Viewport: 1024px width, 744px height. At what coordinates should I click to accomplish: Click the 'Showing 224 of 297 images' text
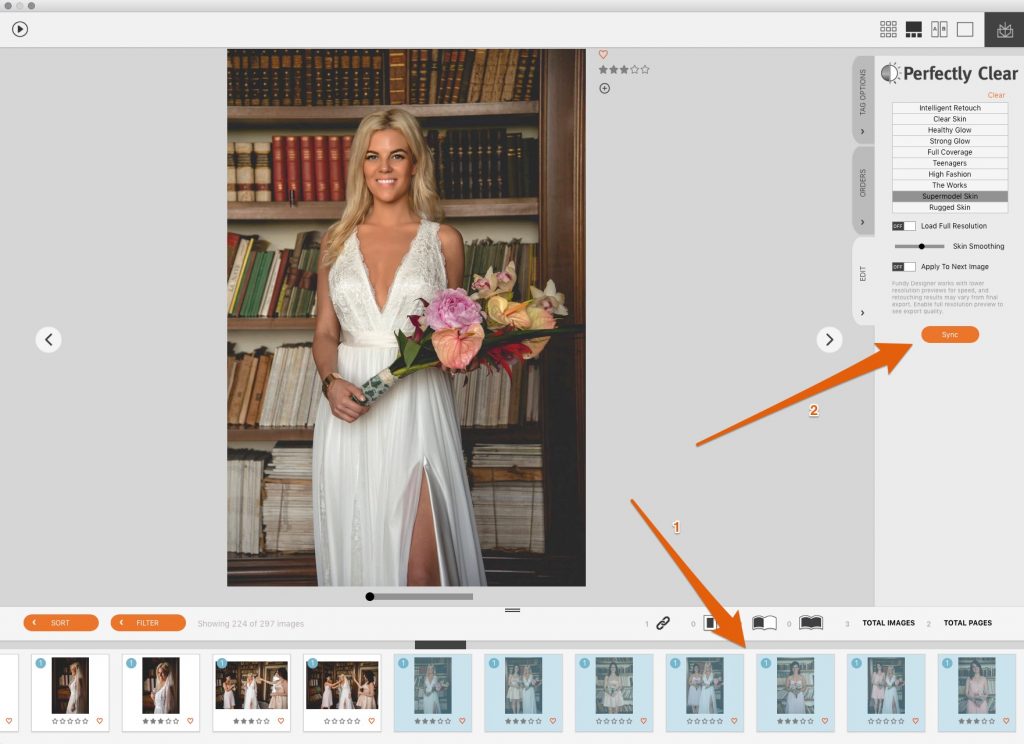(251, 624)
